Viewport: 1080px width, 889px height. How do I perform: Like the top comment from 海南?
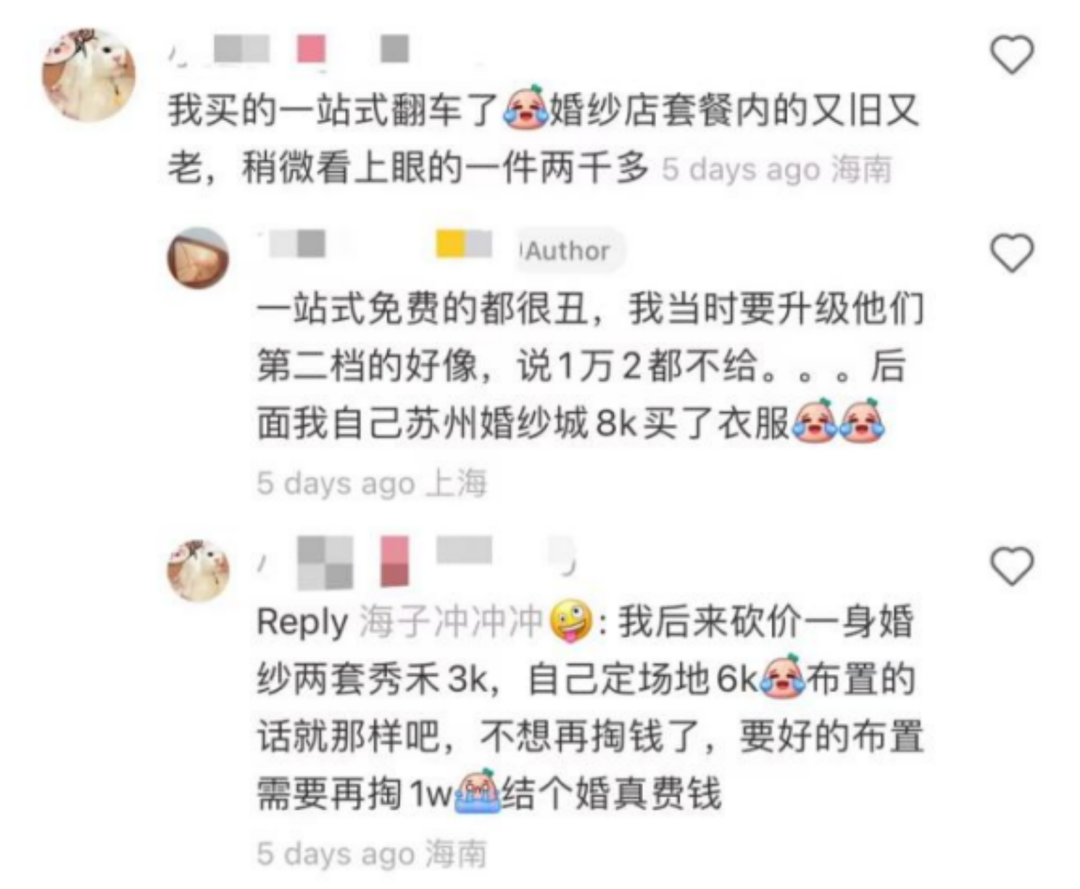(x=1012, y=54)
